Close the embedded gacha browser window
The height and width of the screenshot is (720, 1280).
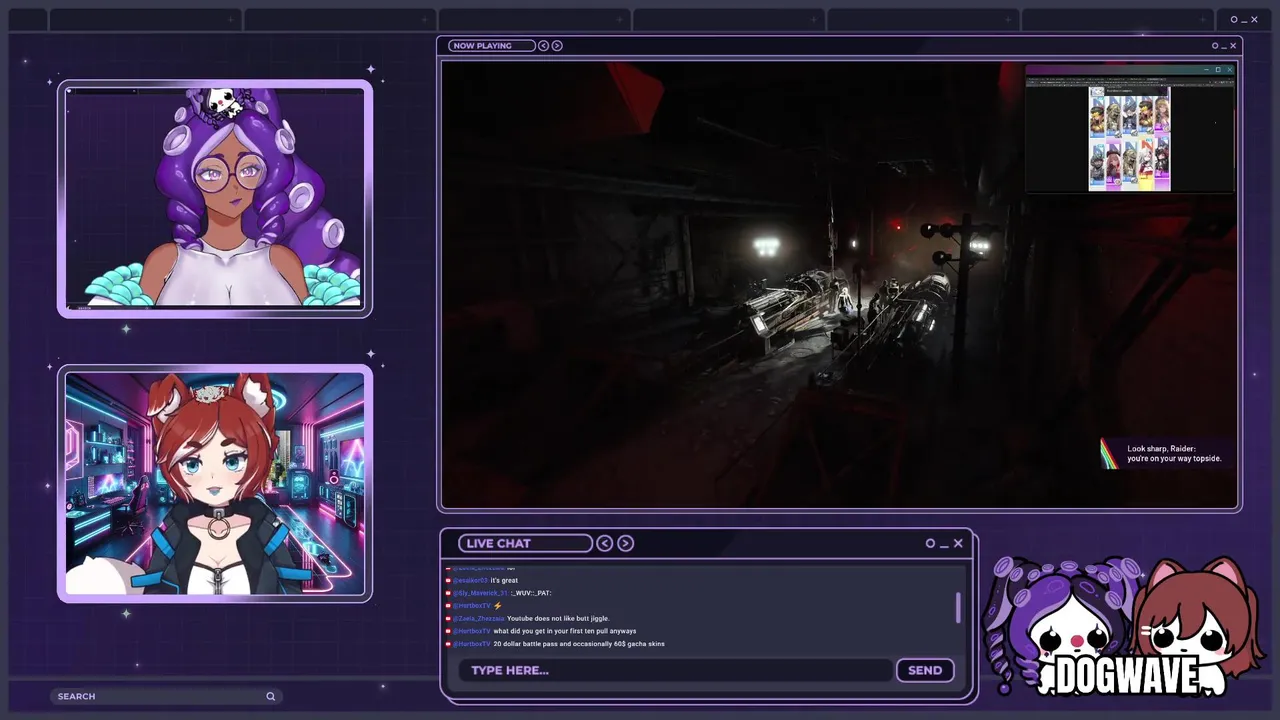click(x=1229, y=69)
